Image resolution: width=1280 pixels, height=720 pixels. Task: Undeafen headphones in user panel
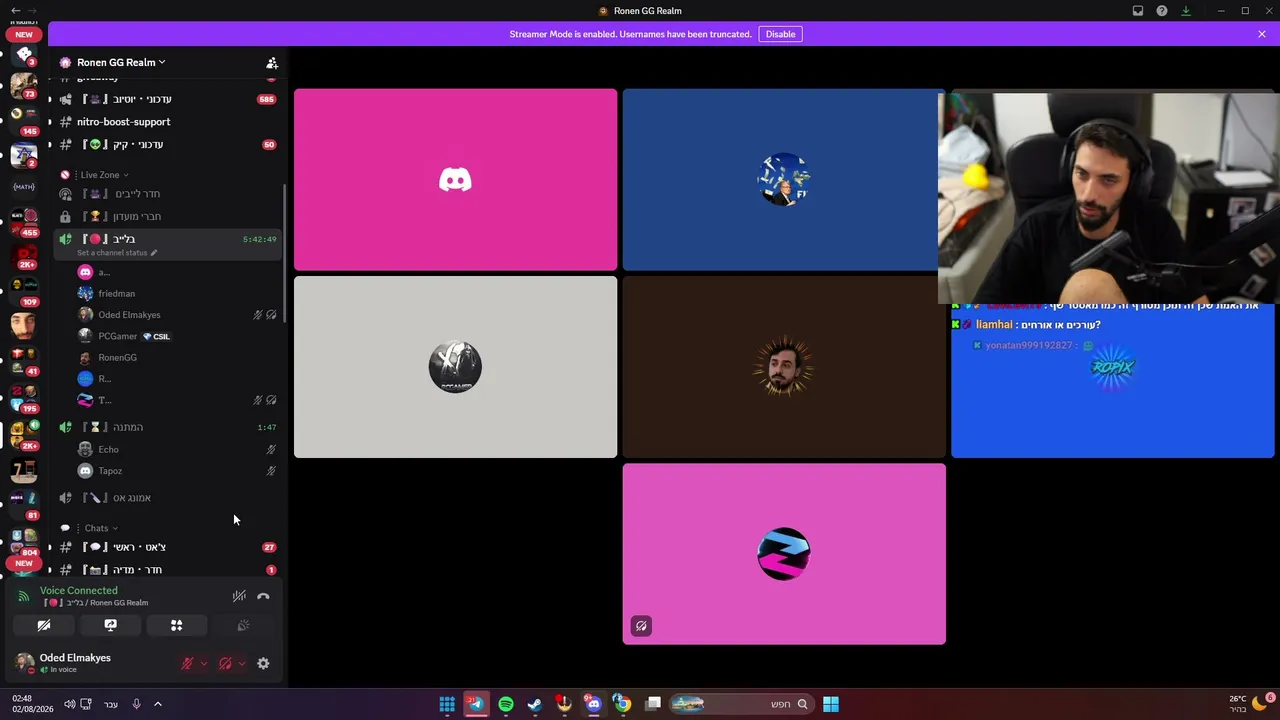coord(226,663)
